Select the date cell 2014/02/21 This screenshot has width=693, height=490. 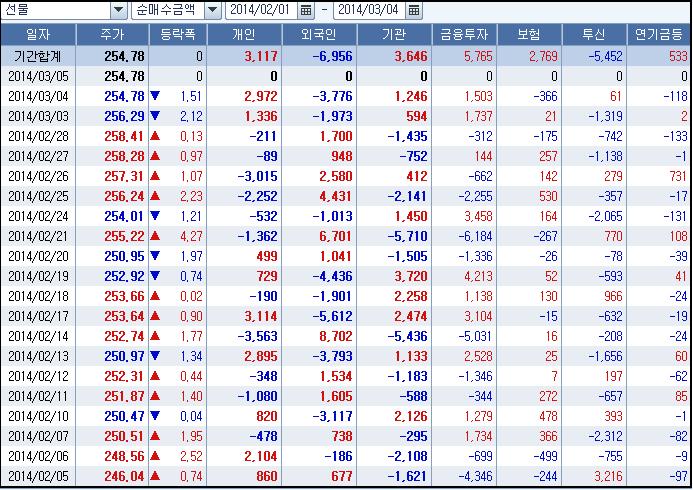[38, 236]
